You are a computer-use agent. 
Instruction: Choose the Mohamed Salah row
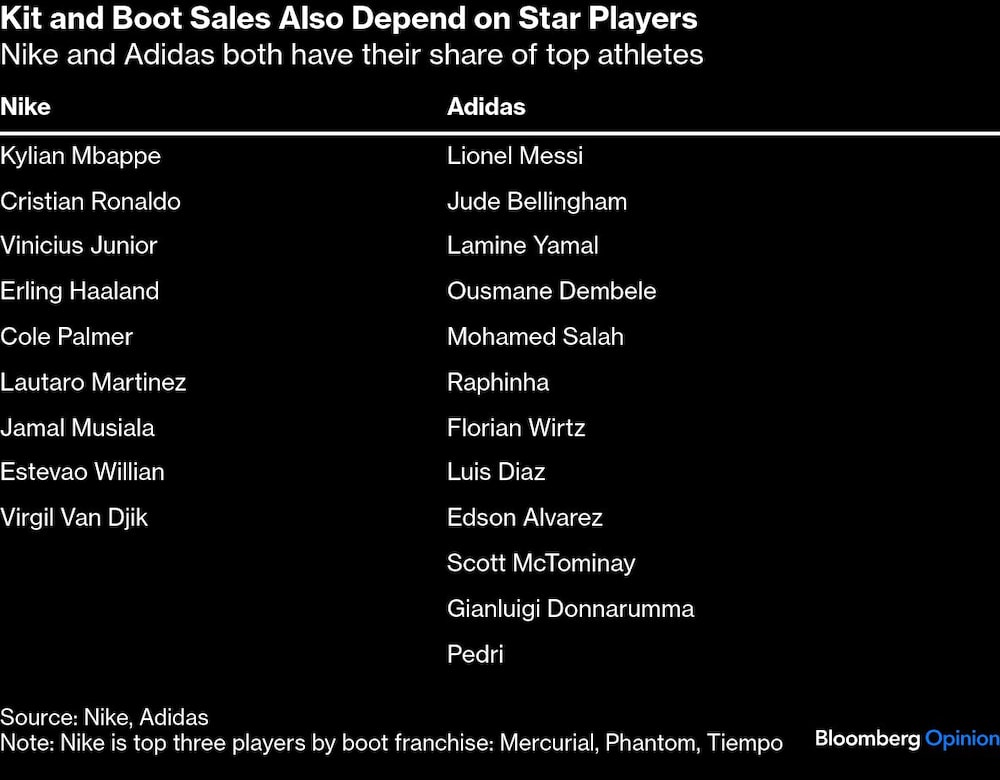[535, 336]
